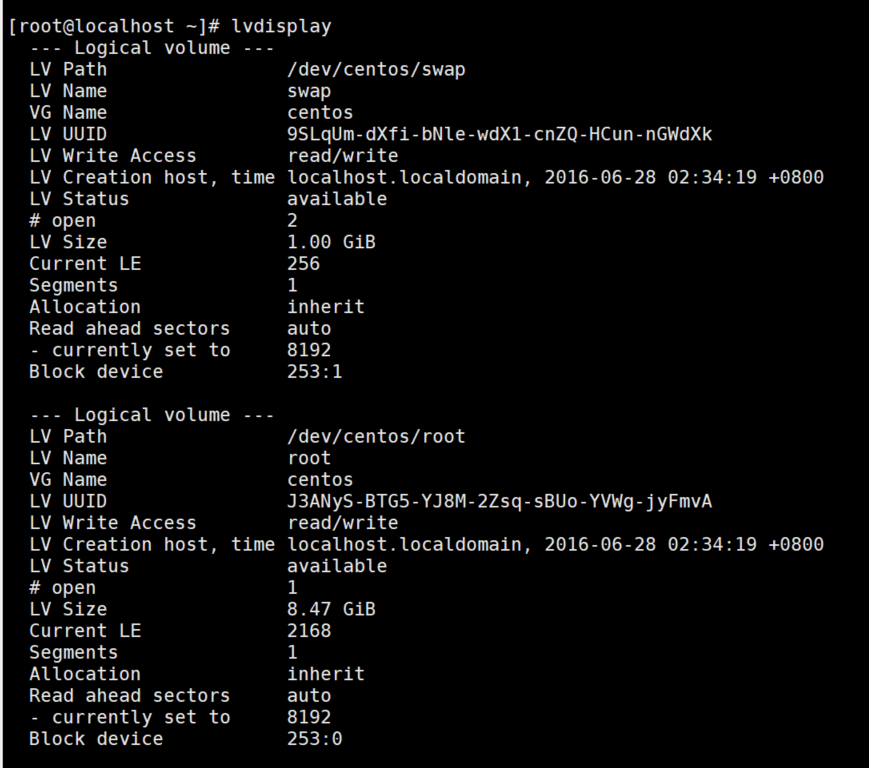The height and width of the screenshot is (768, 869).
Task: Click the Current LE value 2168
Action: click(x=309, y=631)
